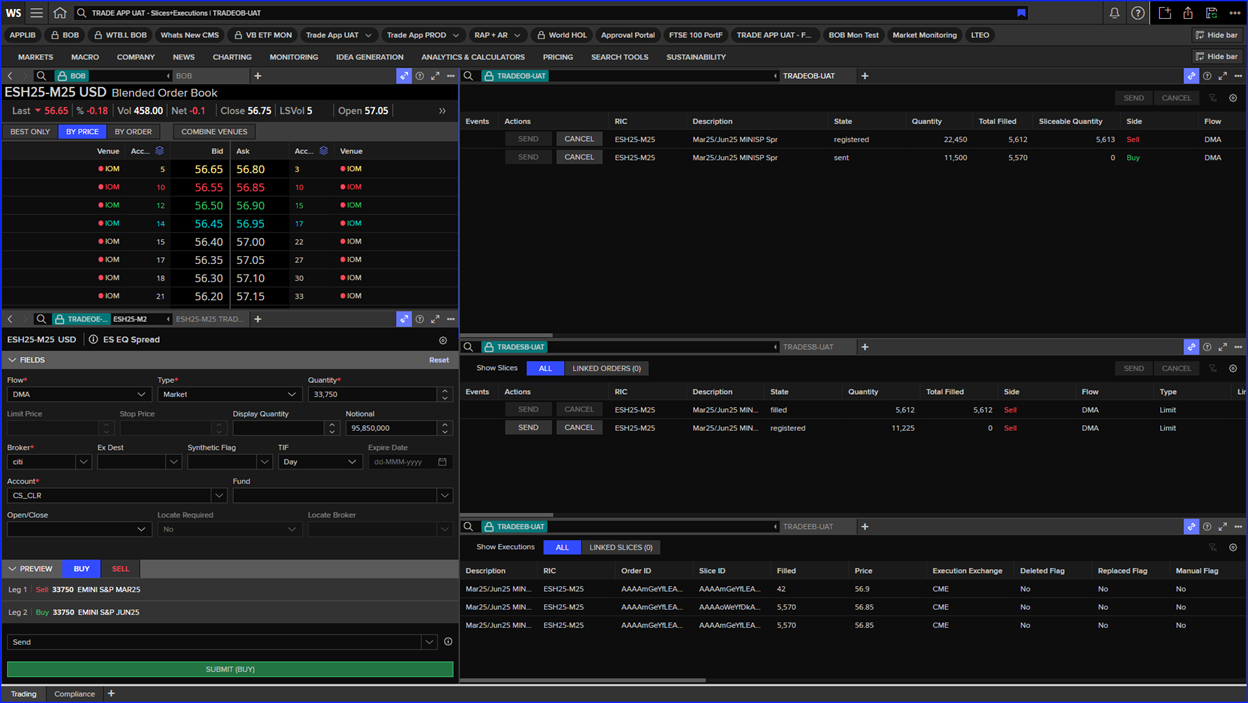Screen dimensions: 1248x703
Task: Click the Send message input field
Action: click(210, 641)
